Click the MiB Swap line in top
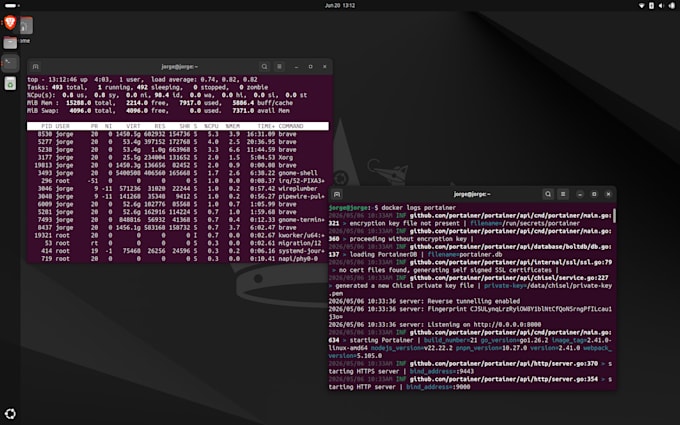 pos(158,111)
